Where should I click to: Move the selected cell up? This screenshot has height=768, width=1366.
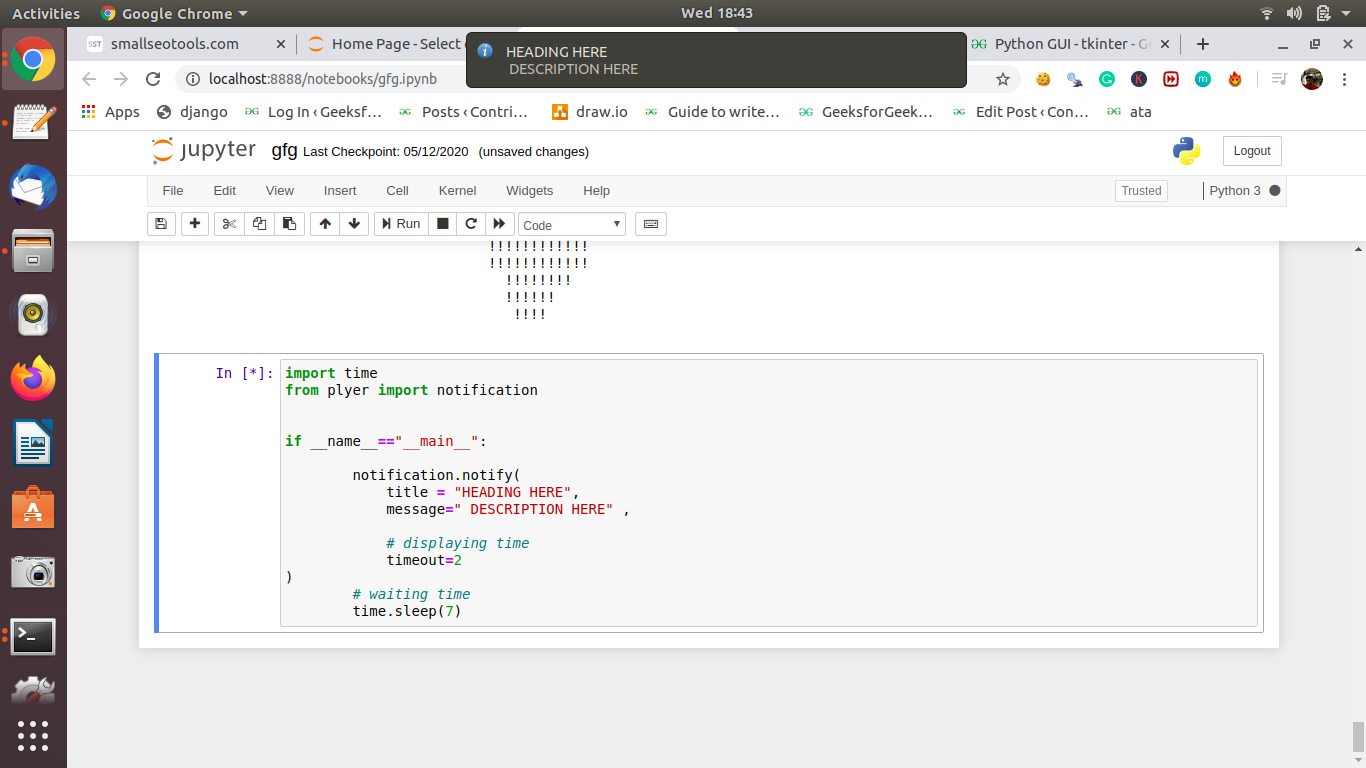pos(325,224)
